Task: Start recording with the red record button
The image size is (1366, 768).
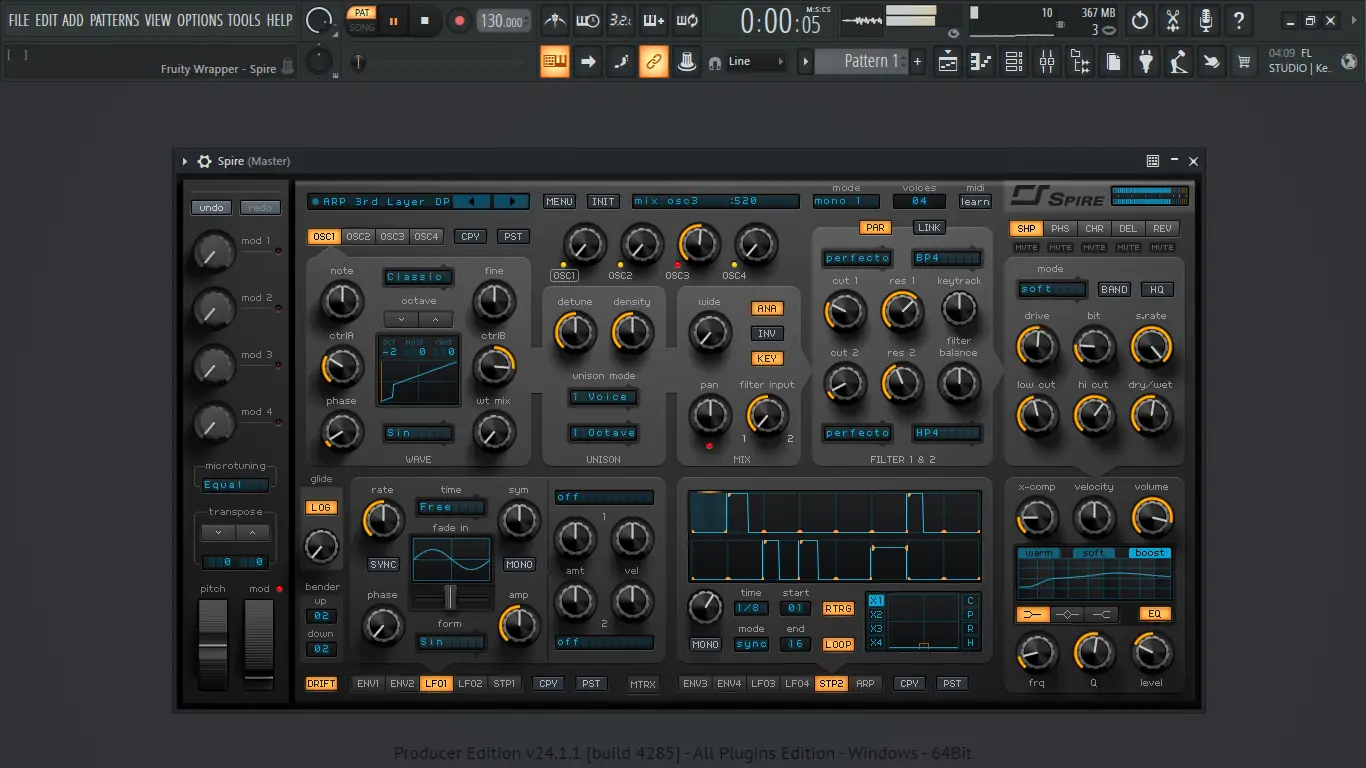Action: click(459, 20)
